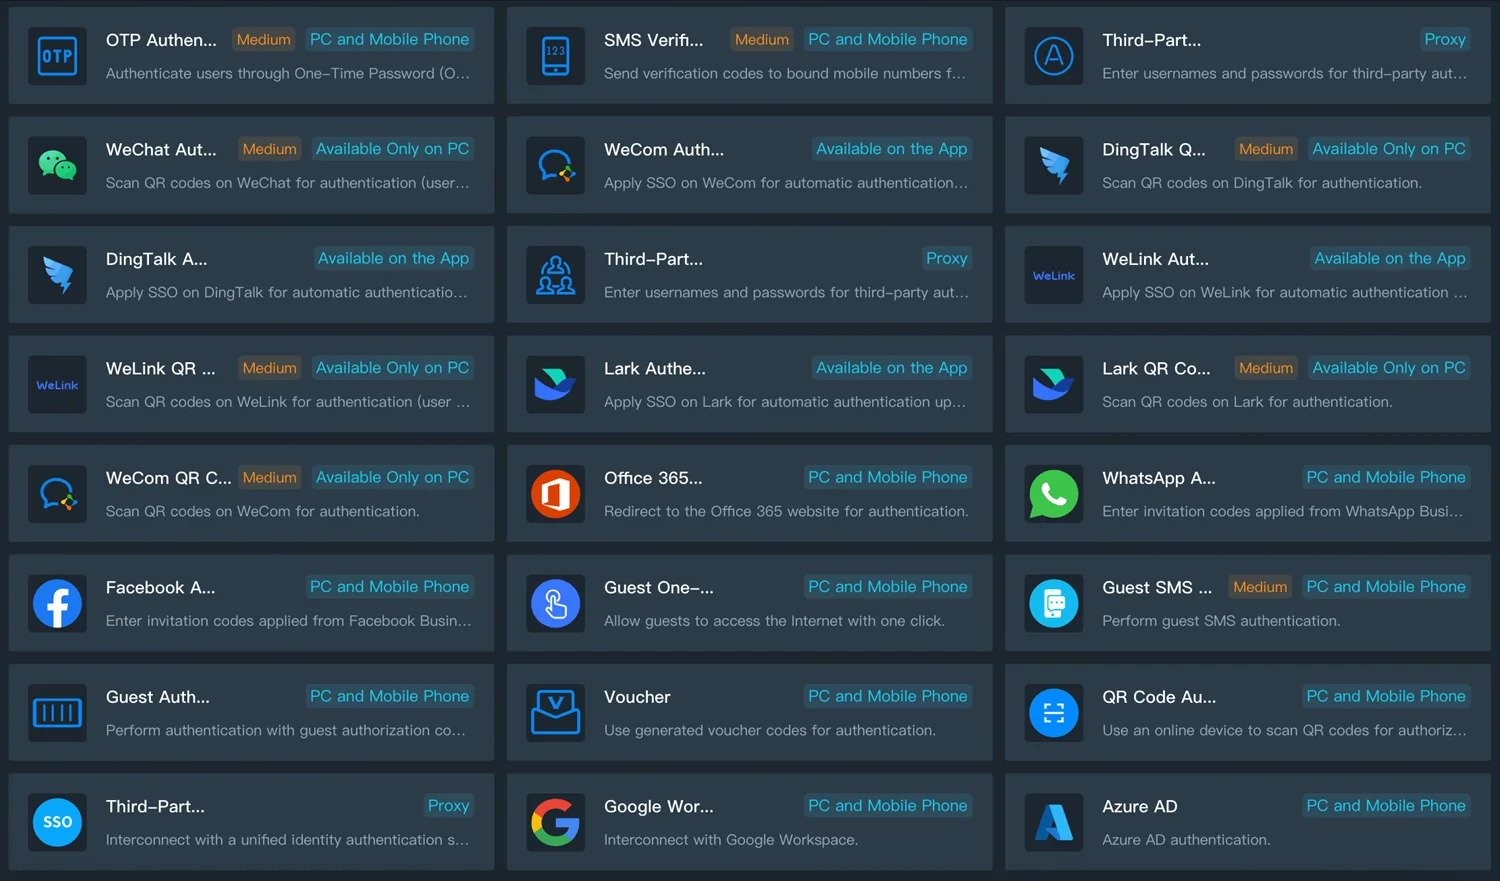Click the circled A third-party icon
The image size is (1500, 881).
[1054, 56]
